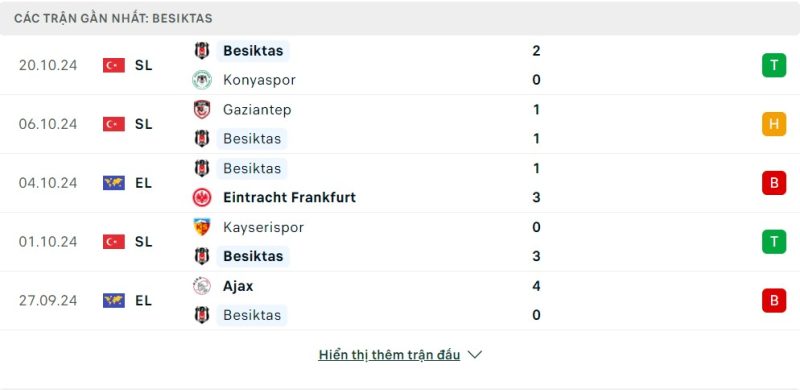Screen dimensions: 800x390
Task: Click the Turkish flag on 06.10.24 row
Action: (114, 124)
